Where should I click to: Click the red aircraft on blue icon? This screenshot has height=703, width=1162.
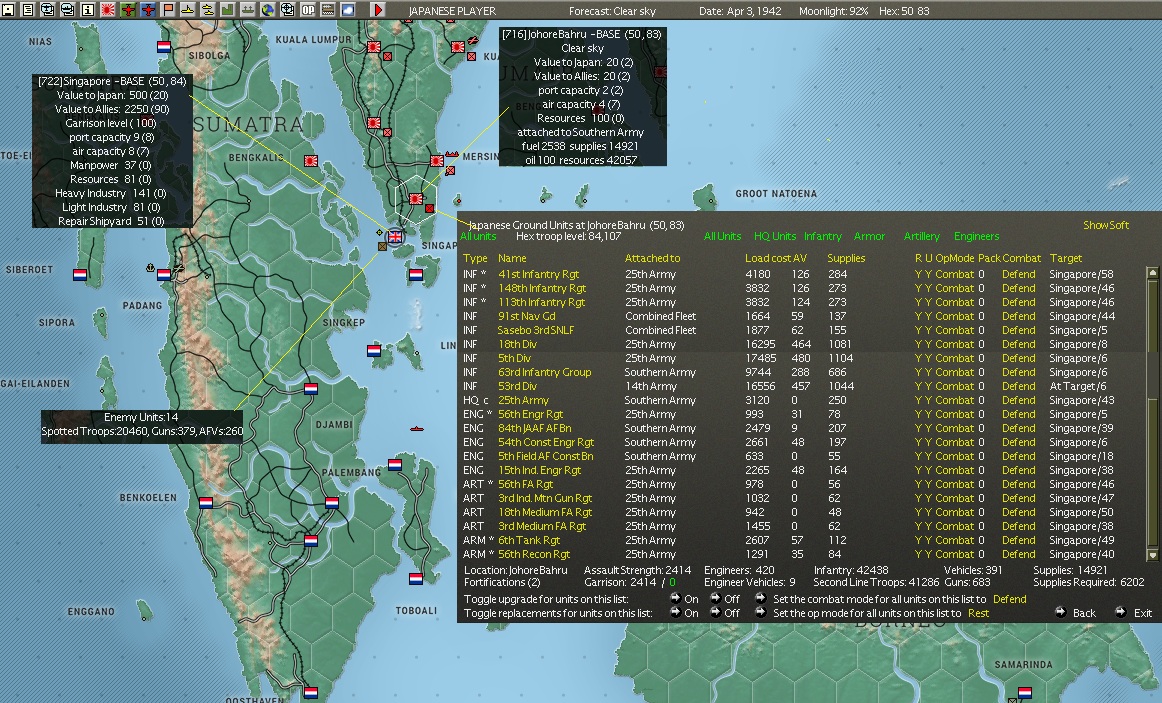(148, 10)
